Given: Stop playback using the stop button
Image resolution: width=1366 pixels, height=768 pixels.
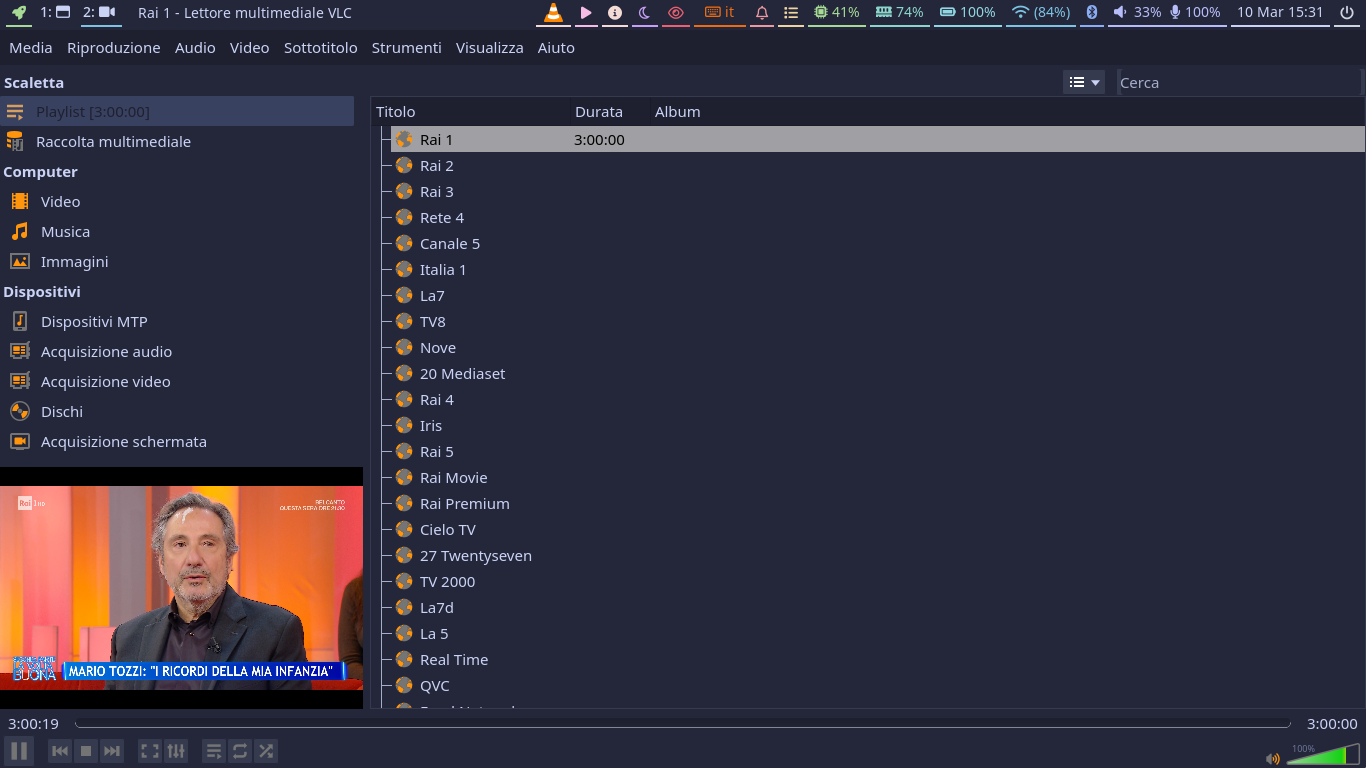Looking at the screenshot, I should coord(86,750).
